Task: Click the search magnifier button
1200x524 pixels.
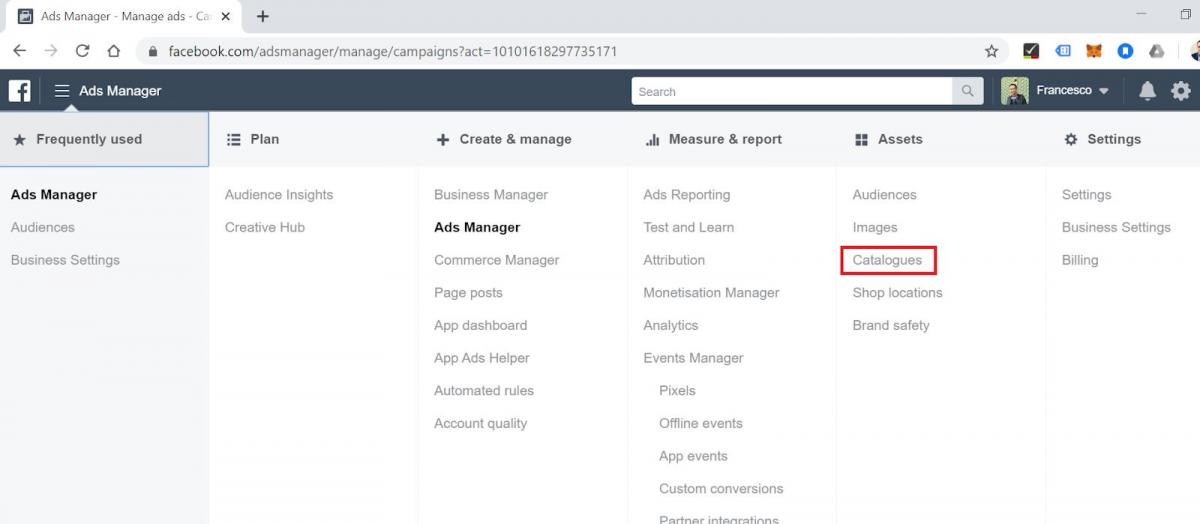Action: 967,91
